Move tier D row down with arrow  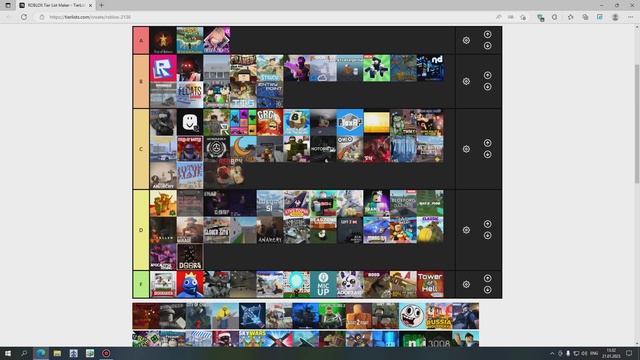[x=487, y=235]
